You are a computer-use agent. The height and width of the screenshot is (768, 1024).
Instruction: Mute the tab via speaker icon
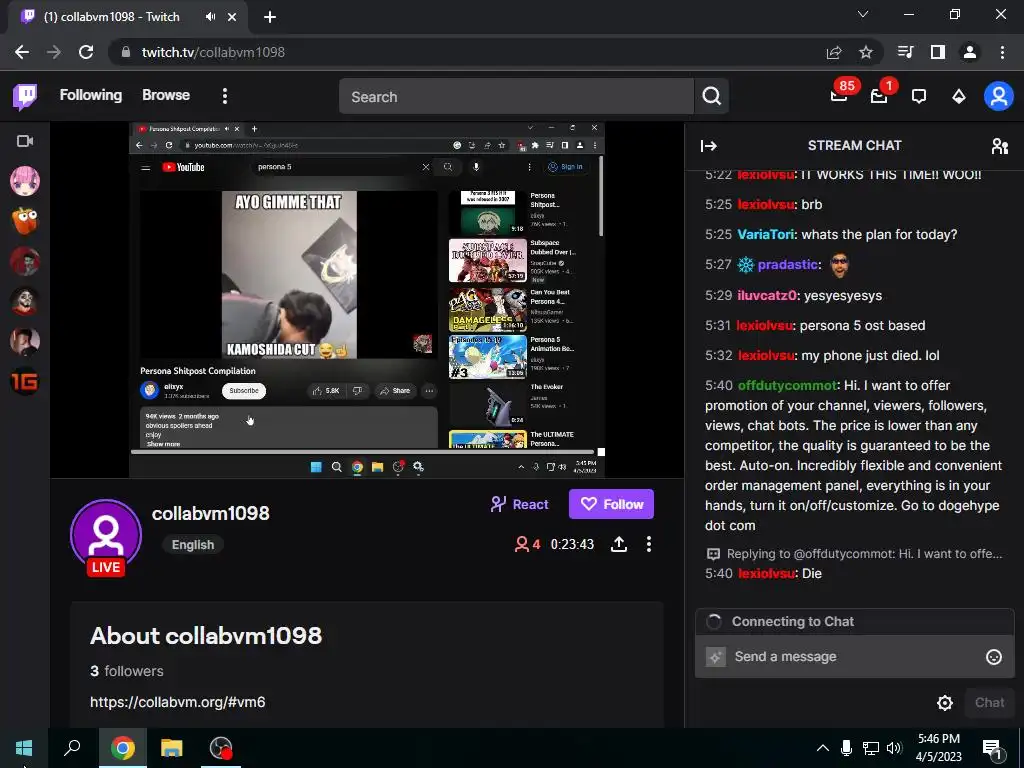[x=210, y=17]
